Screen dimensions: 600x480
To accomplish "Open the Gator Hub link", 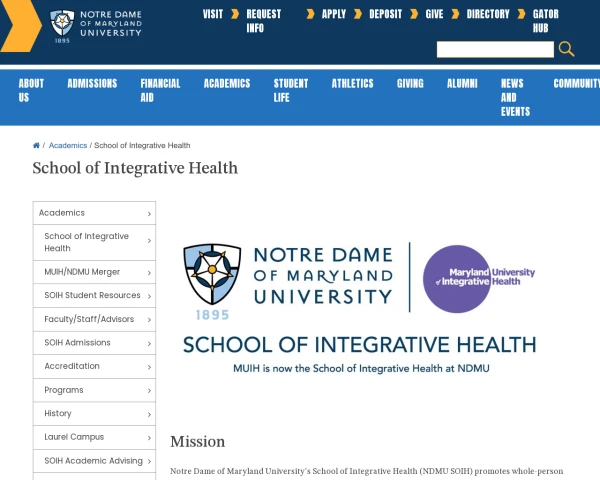I will tap(546, 21).
